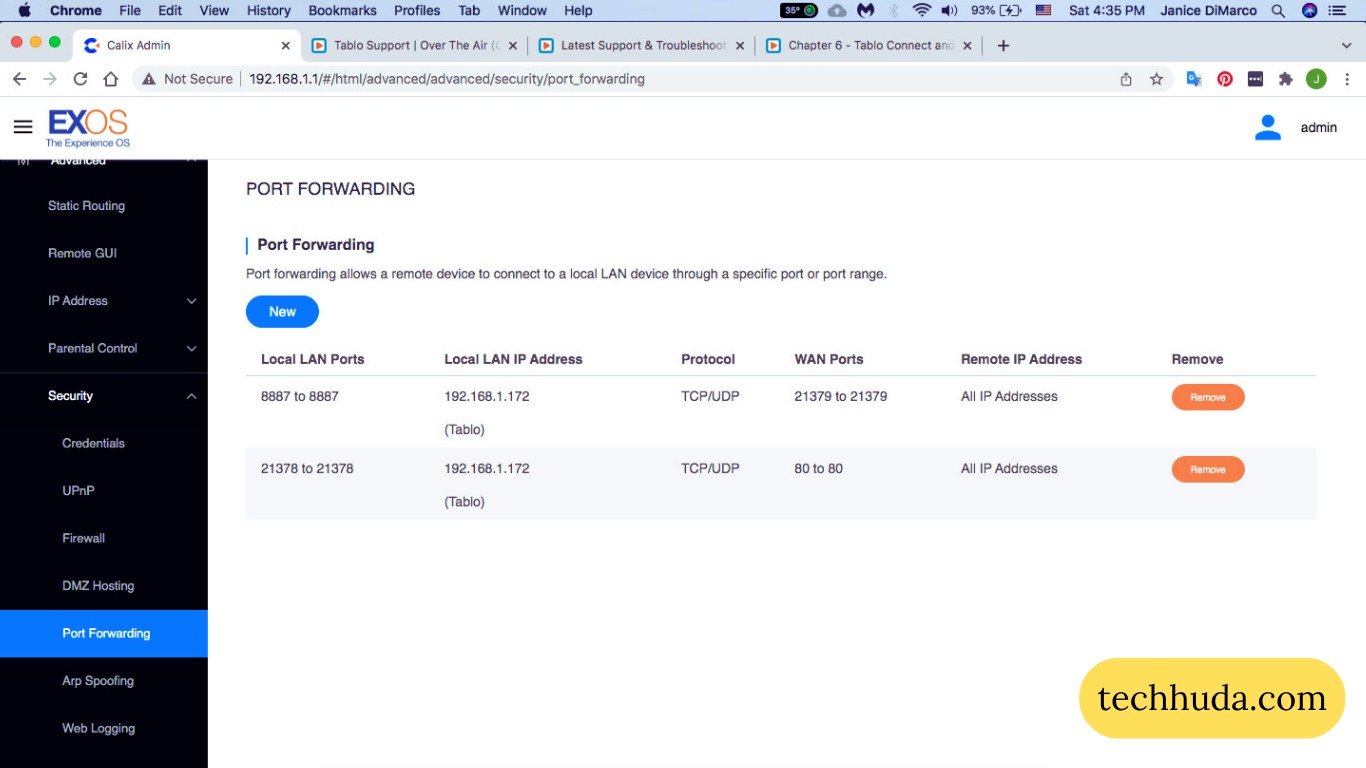Expand the IP Address sidebar section
1366x768 pixels.
(192, 301)
